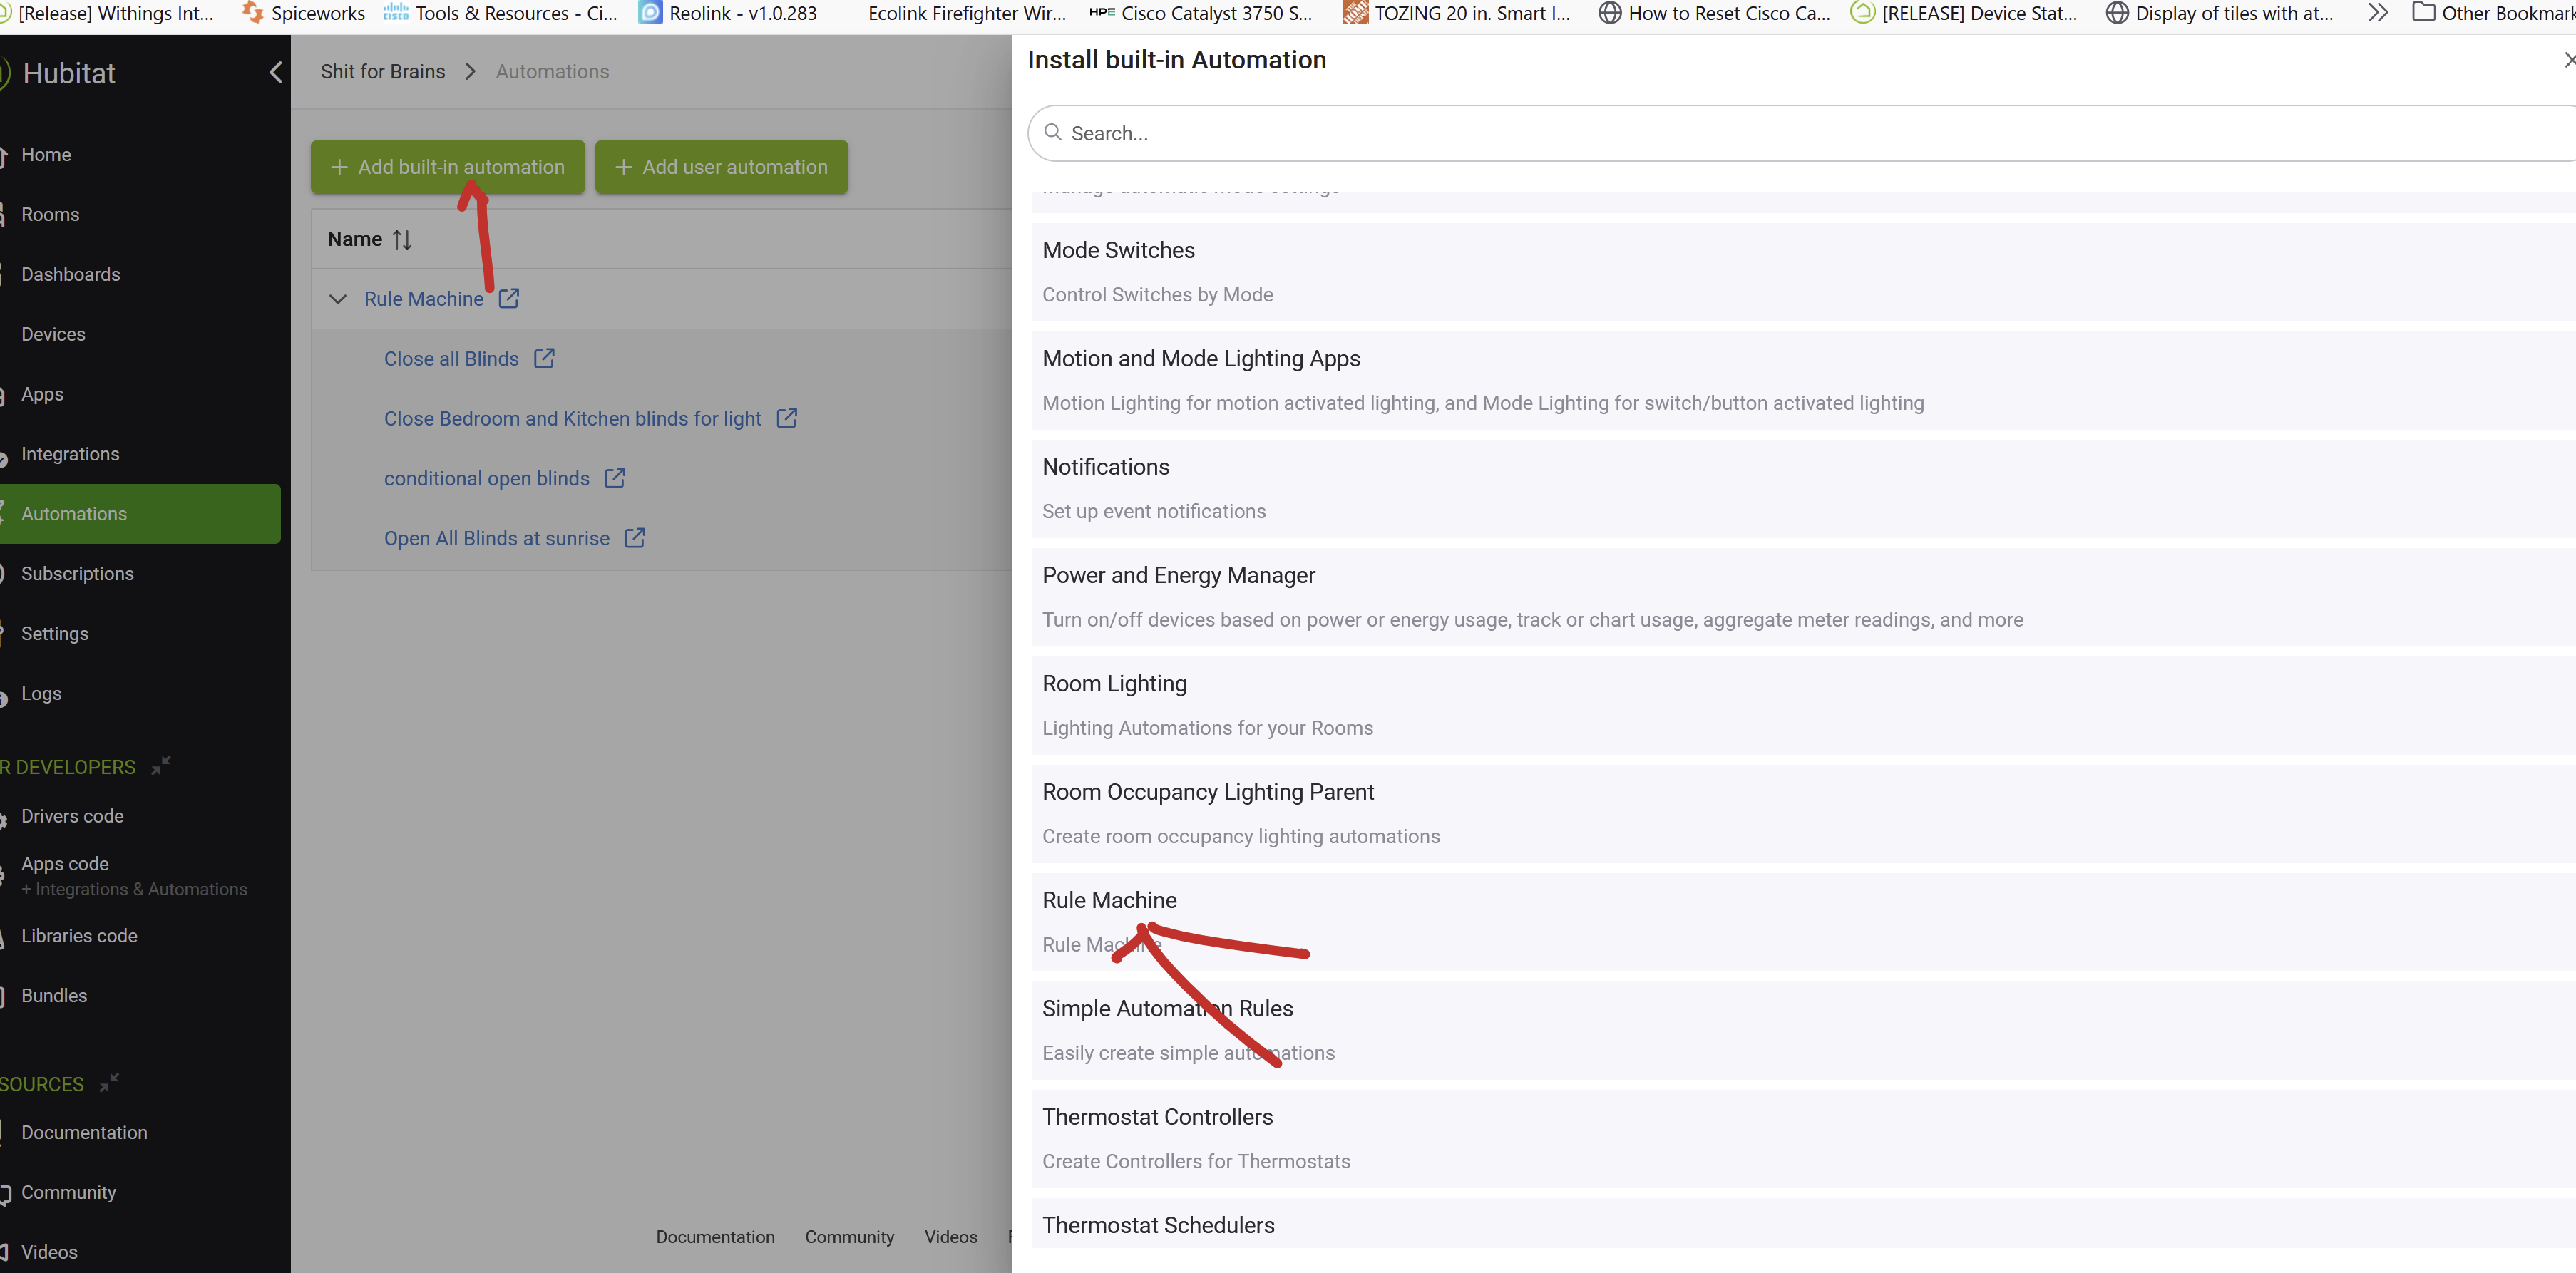Screen dimensions: 2576x1273
Task: Open Devices in sidebar
Action: [53, 334]
